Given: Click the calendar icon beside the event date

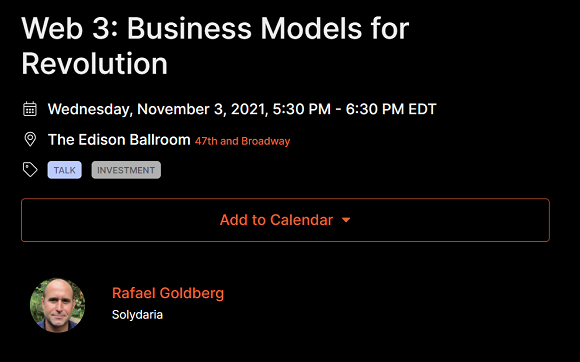Looking at the screenshot, I should click(30, 109).
